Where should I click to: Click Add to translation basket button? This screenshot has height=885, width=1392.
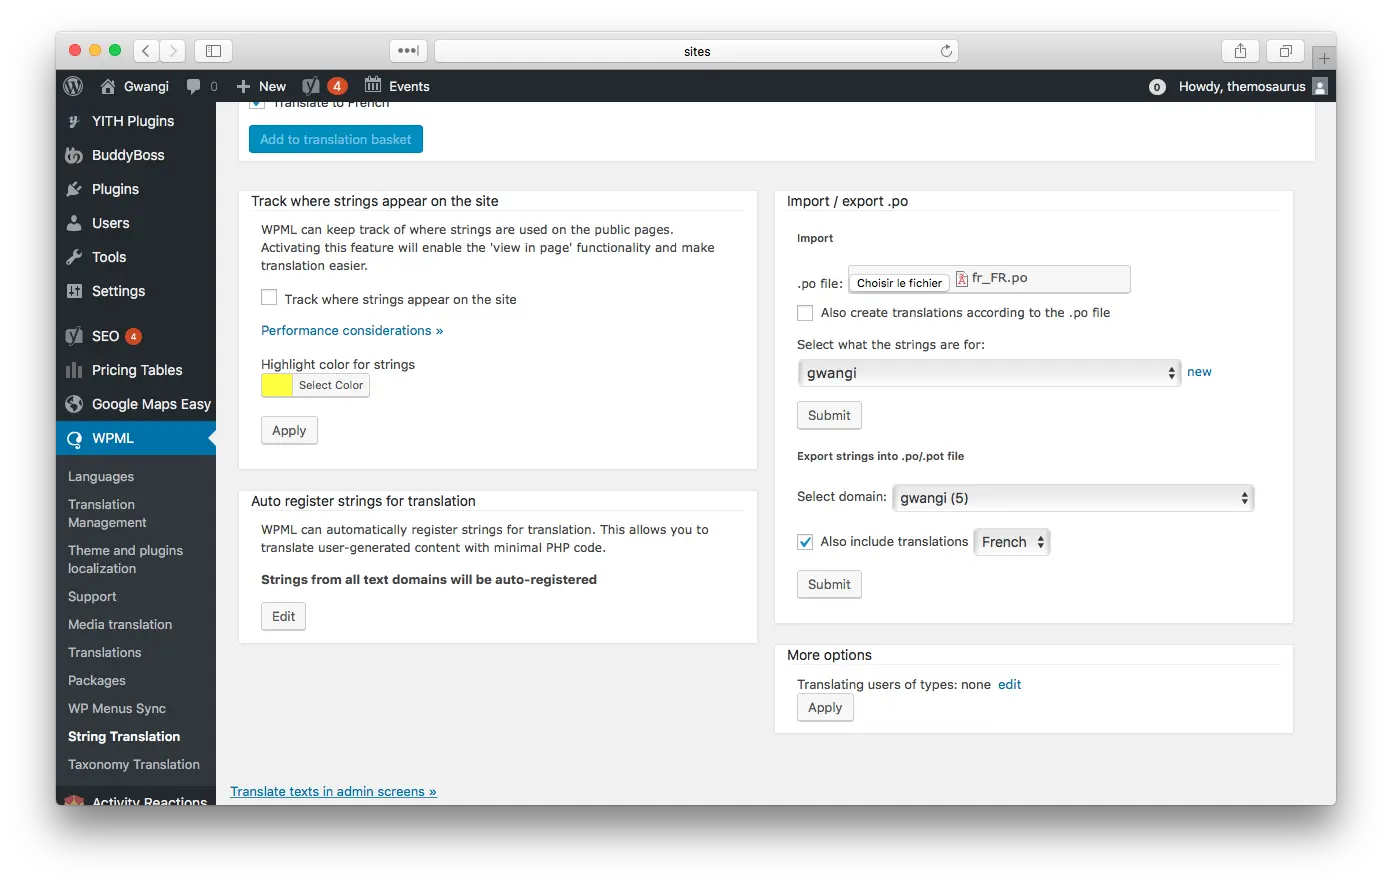[x=336, y=139]
